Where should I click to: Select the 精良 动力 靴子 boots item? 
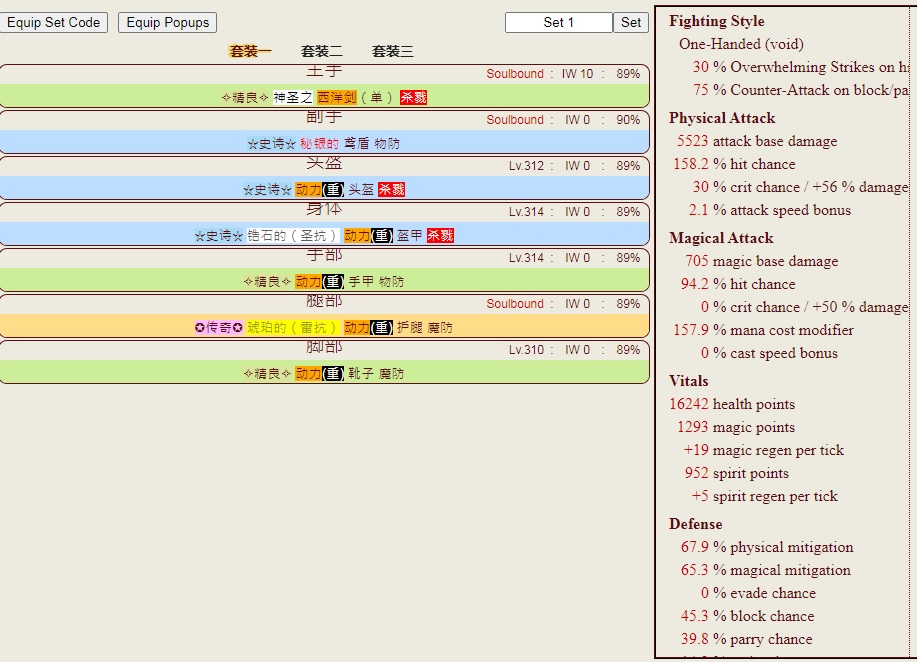[324, 373]
